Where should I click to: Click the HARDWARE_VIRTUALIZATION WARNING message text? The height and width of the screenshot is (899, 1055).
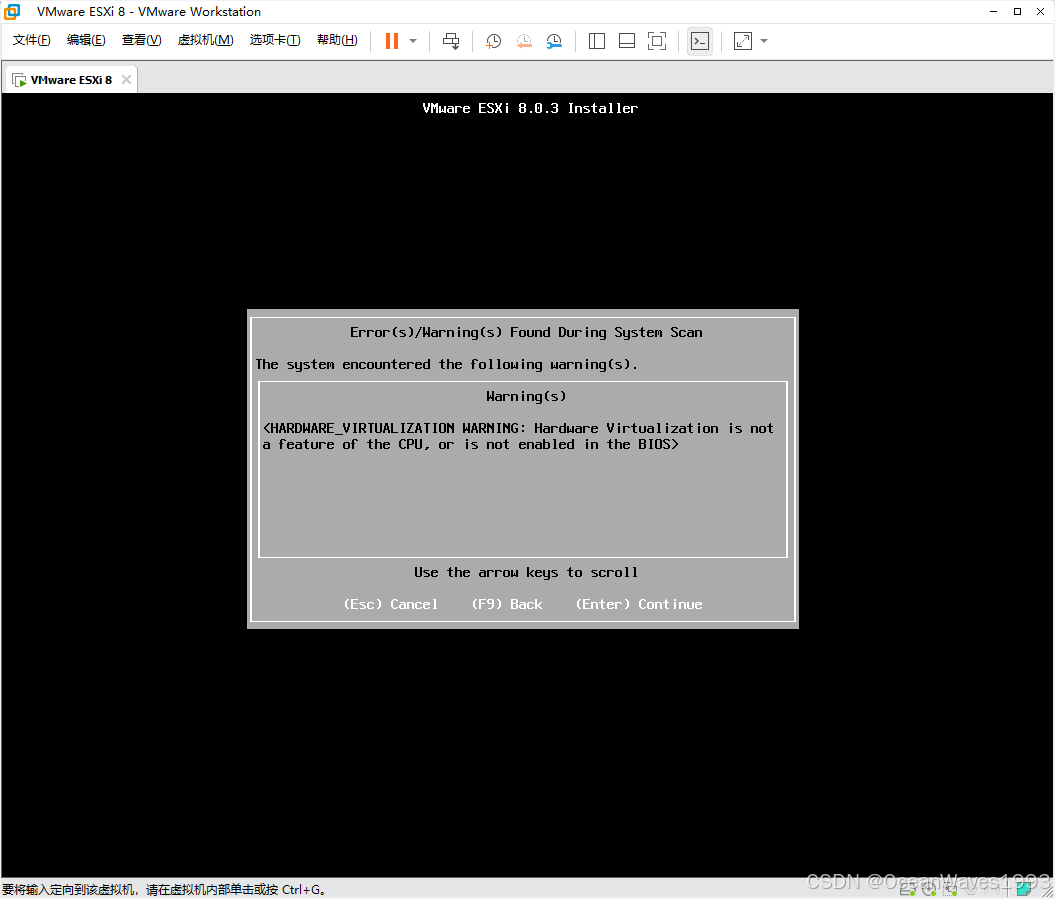click(518, 436)
